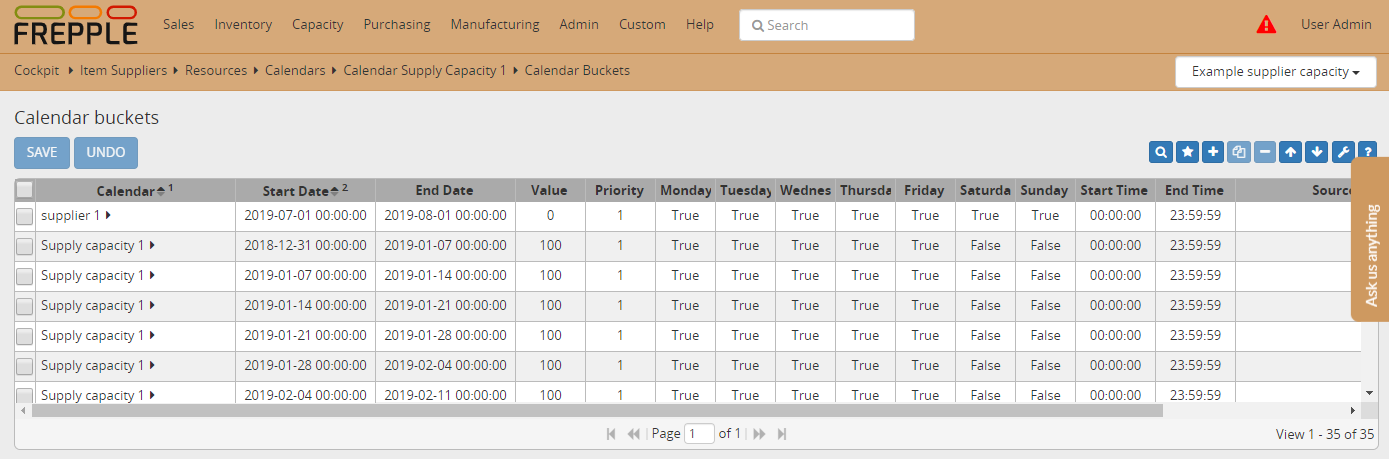Select row checkbox for bucket starting 2019-01-07
The width and height of the screenshot is (1389, 459).
[25, 276]
